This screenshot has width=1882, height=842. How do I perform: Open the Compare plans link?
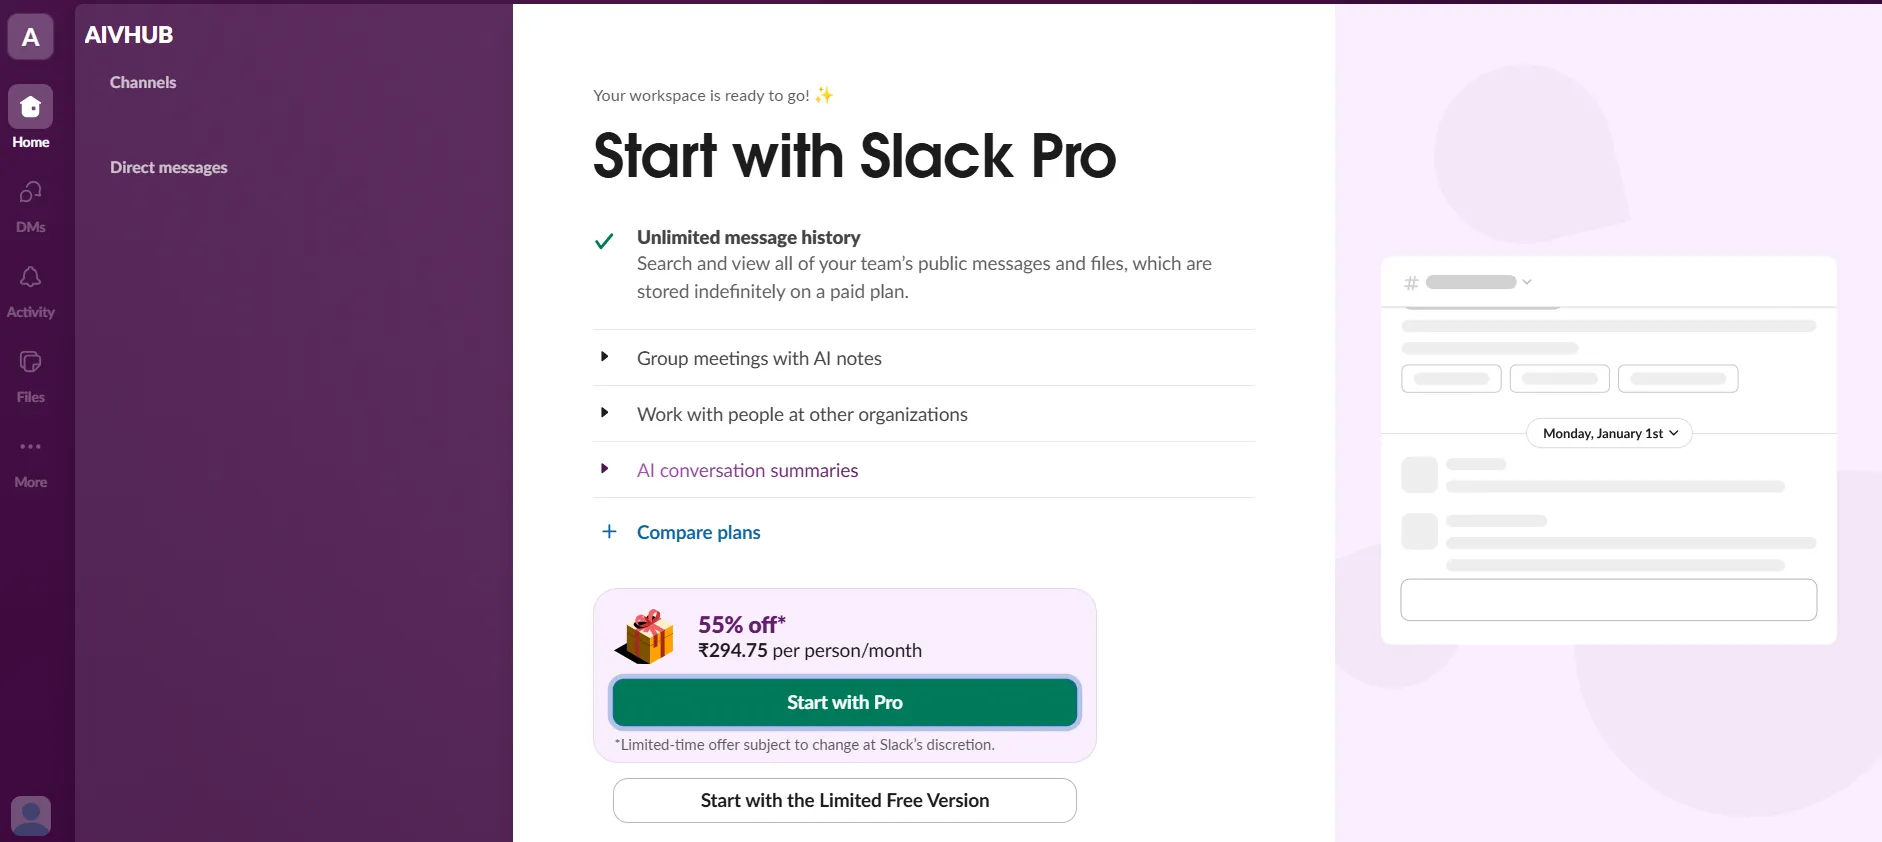click(x=697, y=532)
